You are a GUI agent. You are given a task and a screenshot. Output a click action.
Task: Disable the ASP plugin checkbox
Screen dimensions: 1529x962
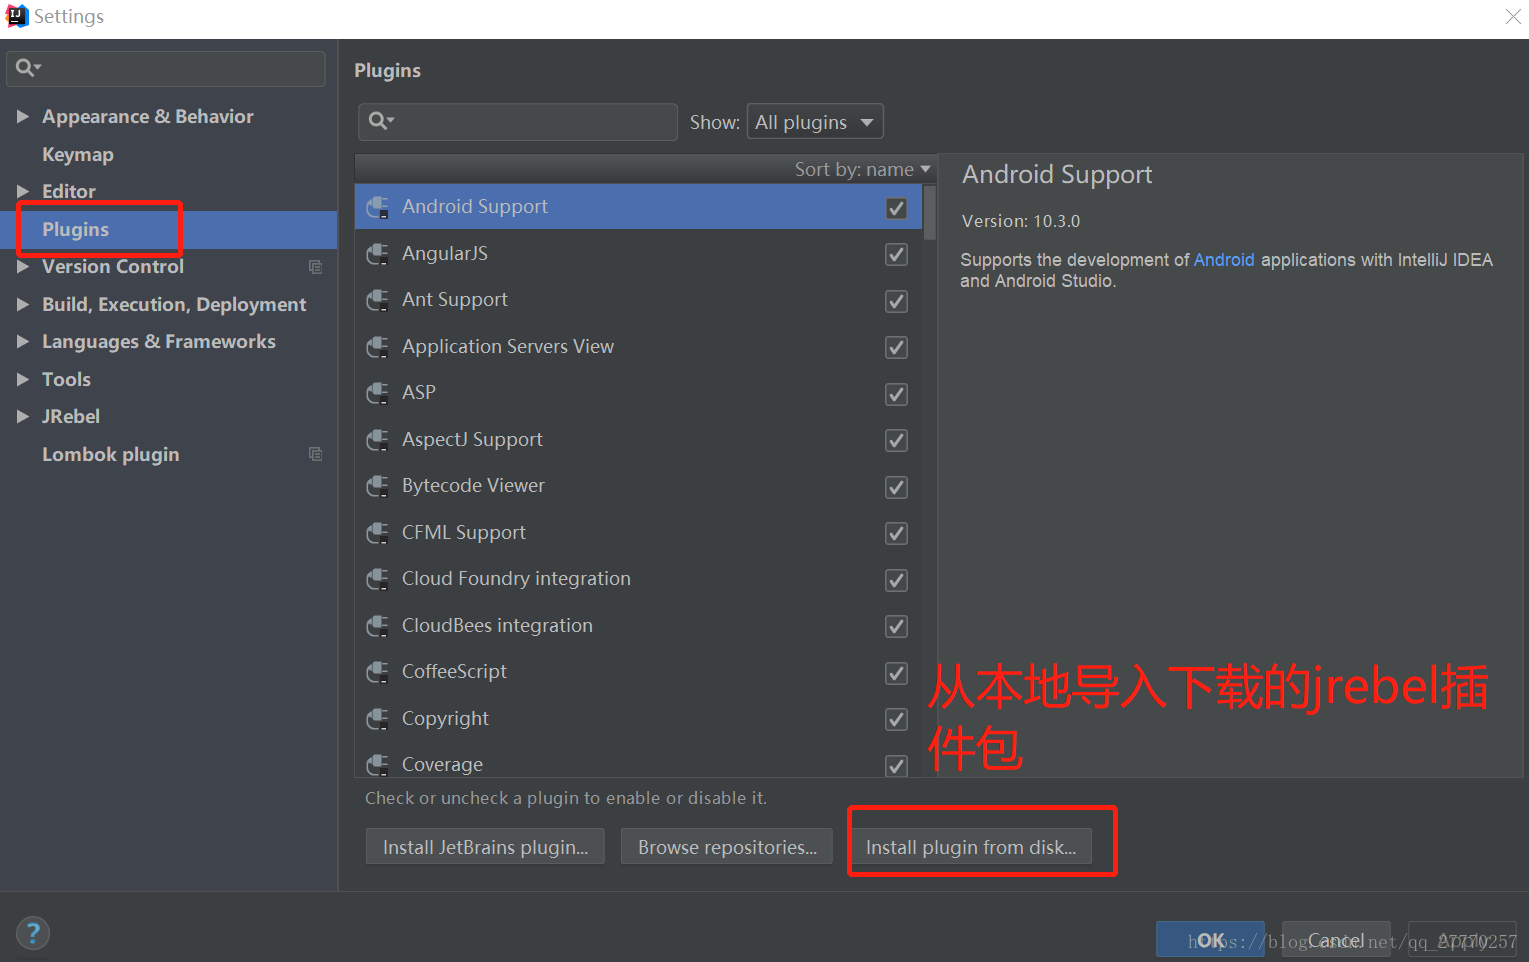[896, 394]
